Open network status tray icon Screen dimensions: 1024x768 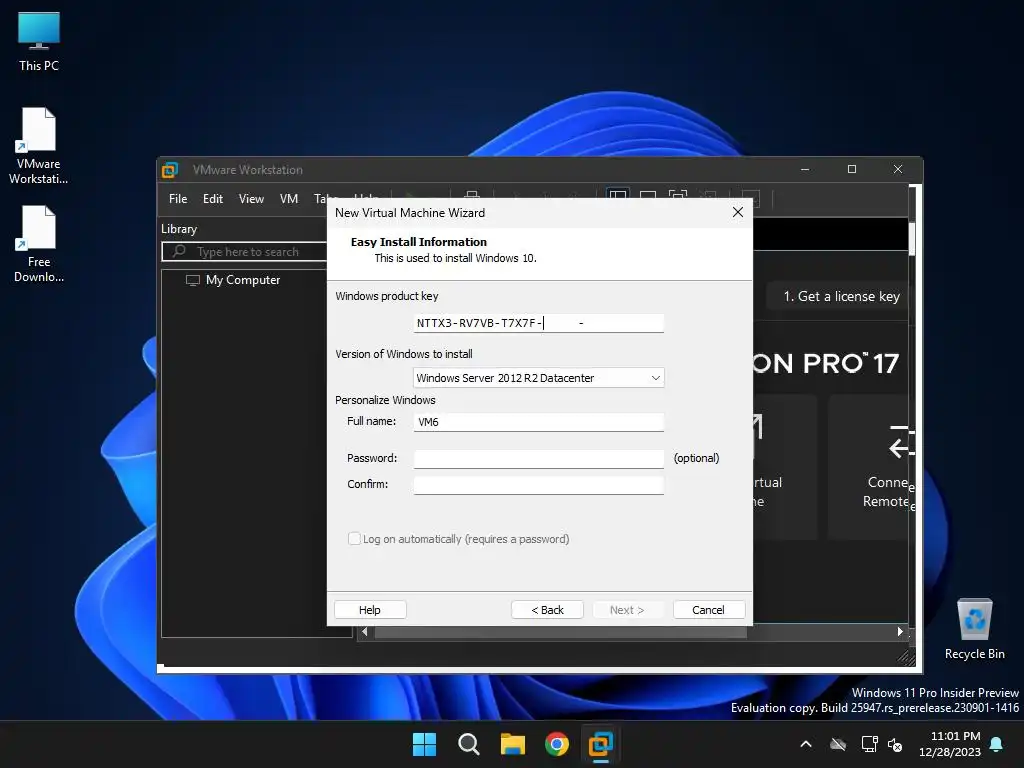tap(869, 744)
